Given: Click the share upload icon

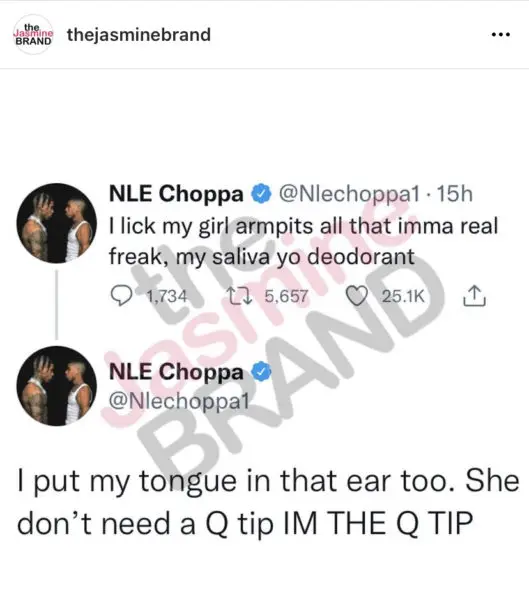Looking at the screenshot, I should point(474,296).
